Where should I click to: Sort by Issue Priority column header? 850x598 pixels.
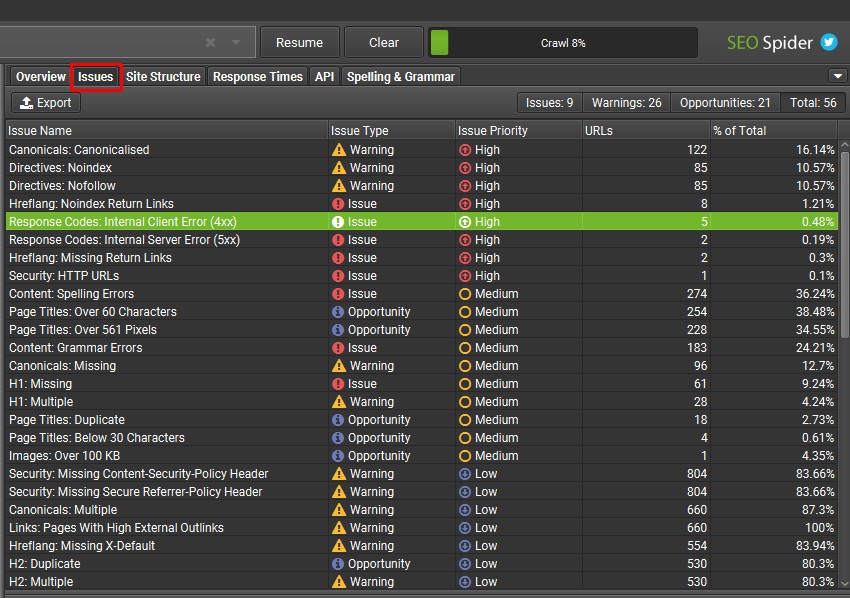click(518, 131)
